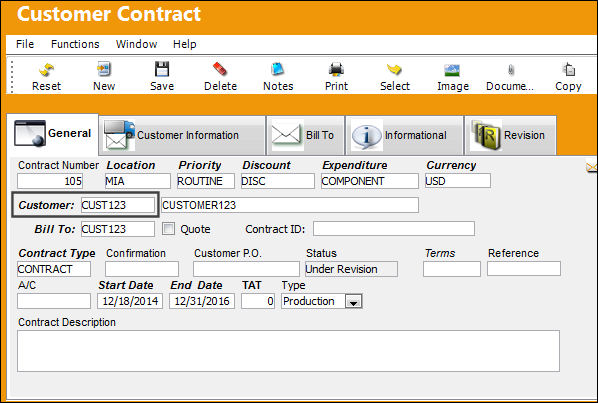Click the Delete eraser icon
The width and height of the screenshot is (598, 403).
click(x=220, y=69)
